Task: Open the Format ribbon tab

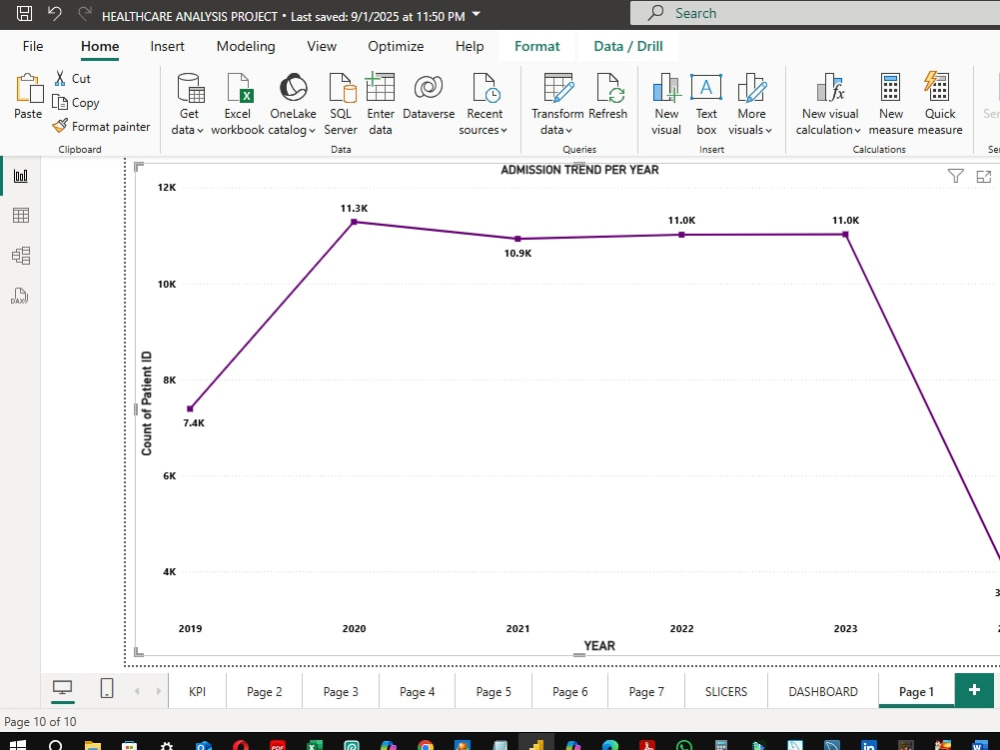Action: (537, 46)
